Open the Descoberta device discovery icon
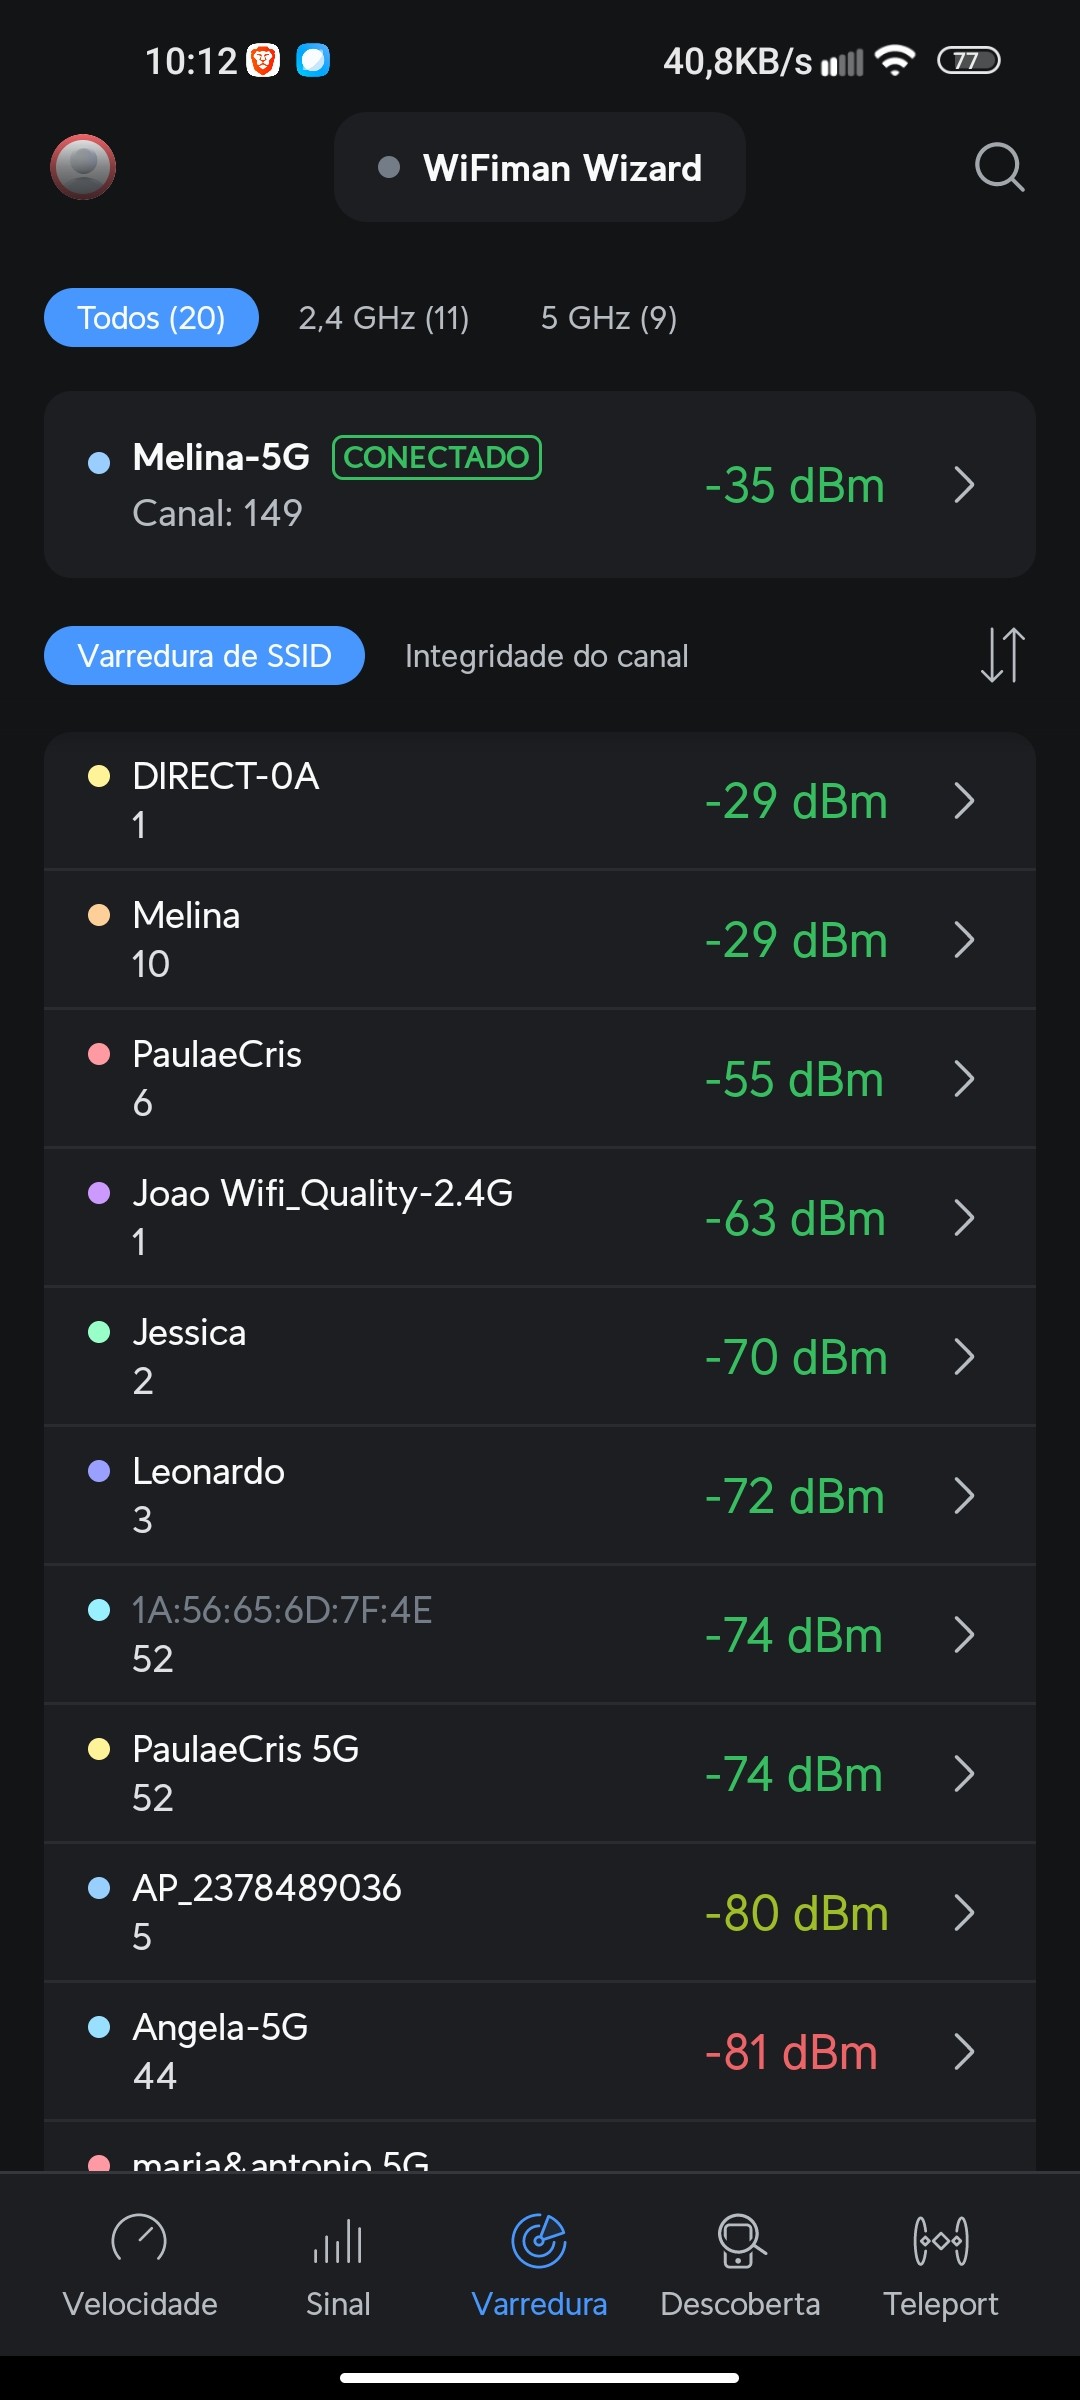This screenshot has height=2400, width=1080. pyautogui.click(x=740, y=2240)
